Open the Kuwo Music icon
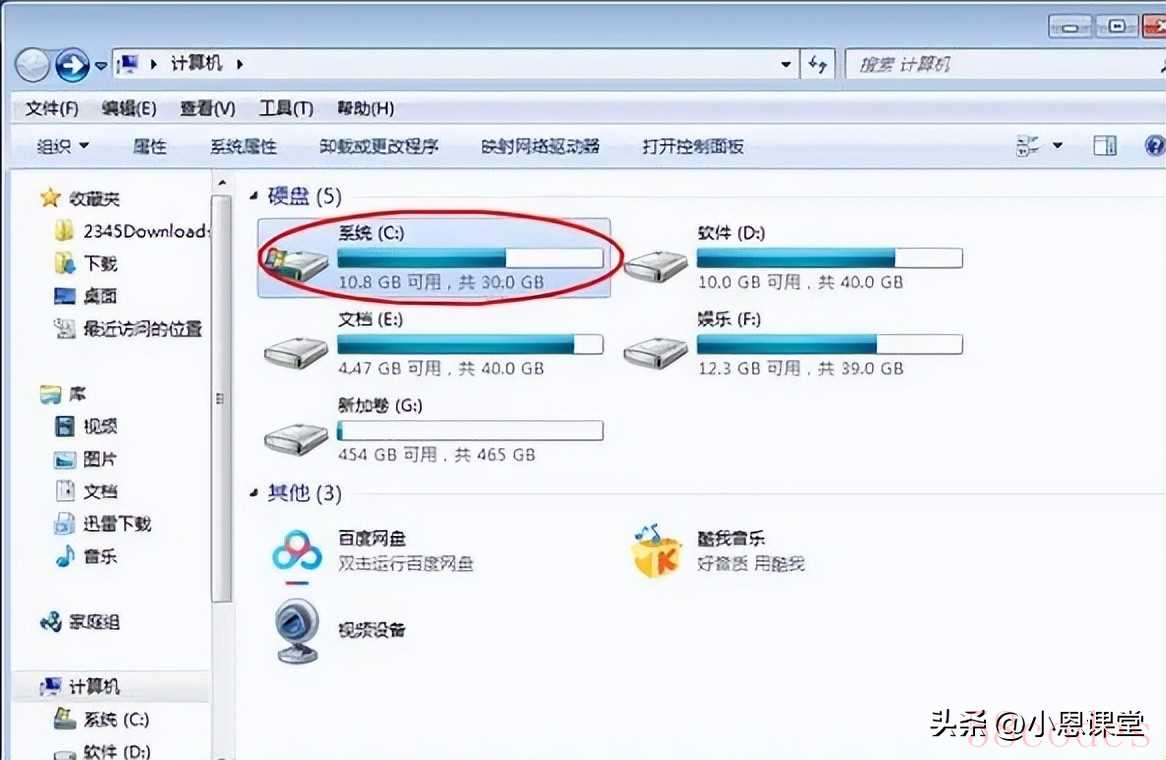The width and height of the screenshot is (1166, 760). coord(655,552)
